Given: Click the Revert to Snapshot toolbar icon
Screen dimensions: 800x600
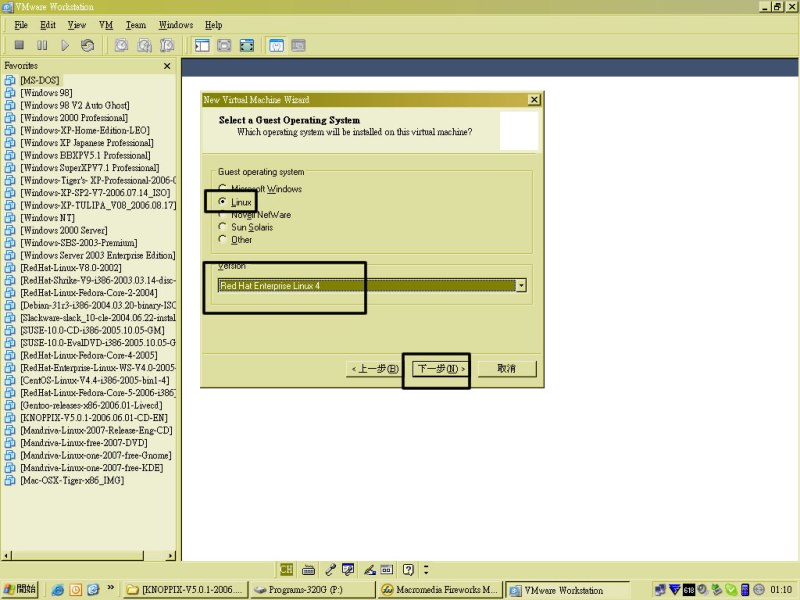Looking at the screenshot, I should 144,45.
